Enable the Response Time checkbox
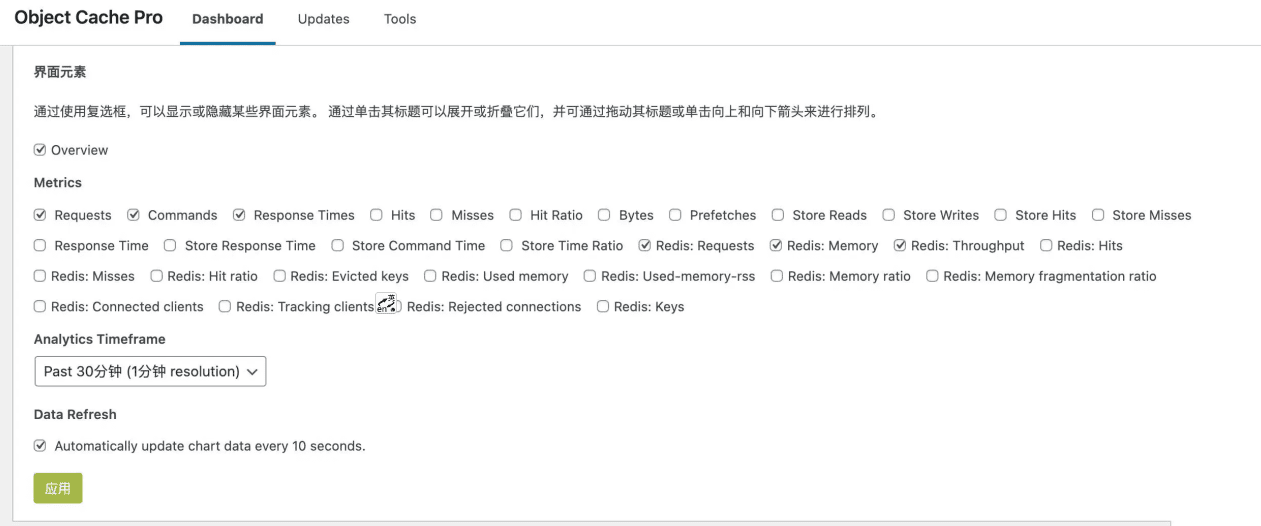Viewport: 1261px width, 526px height. click(40, 245)
